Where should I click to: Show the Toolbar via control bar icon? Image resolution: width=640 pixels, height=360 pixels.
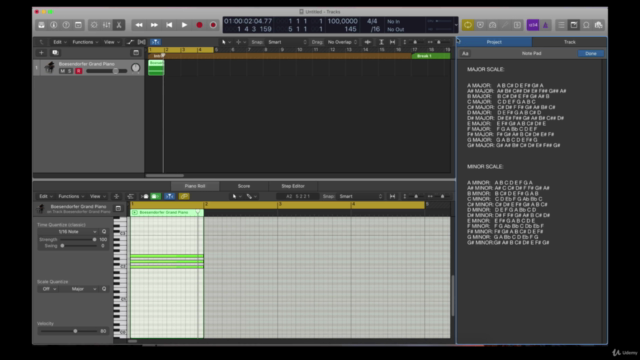pyautogui.click(x=78, y=25)
